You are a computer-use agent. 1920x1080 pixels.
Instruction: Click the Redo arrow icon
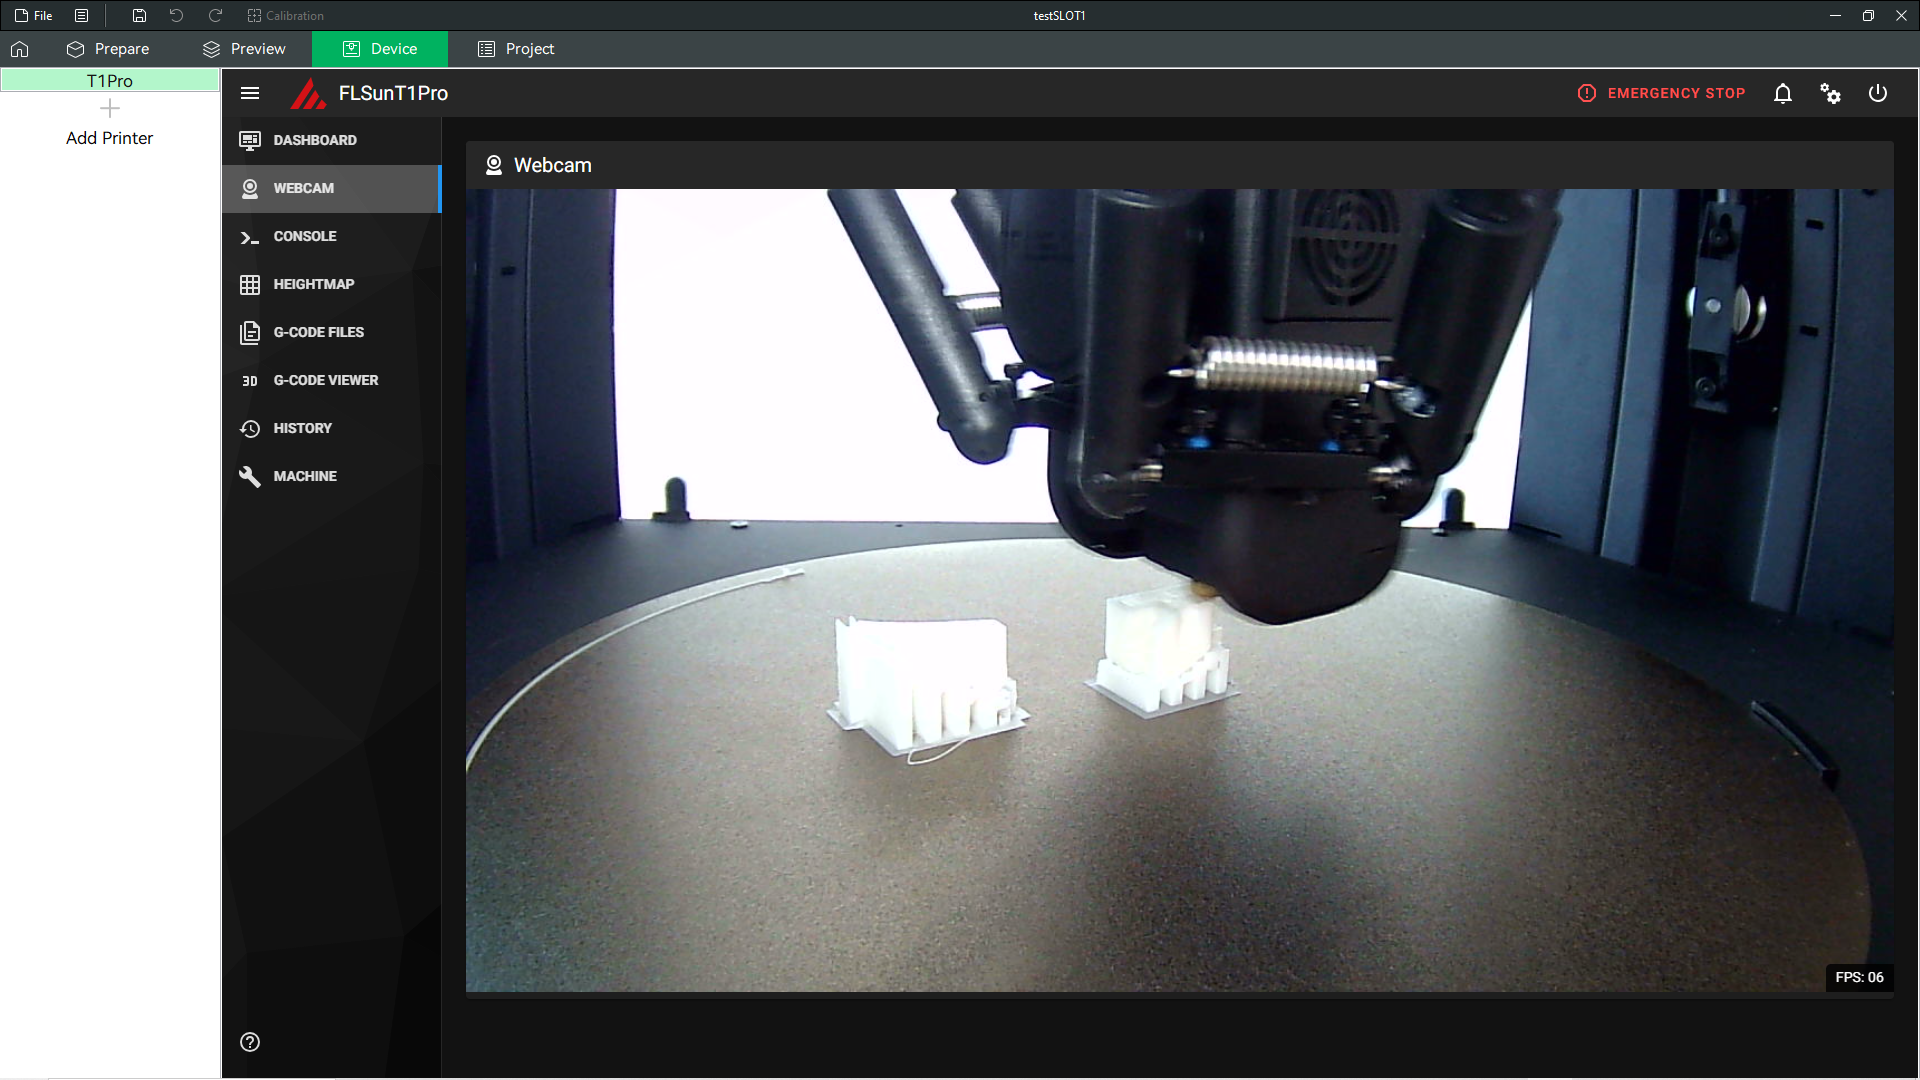pyautogui.click(x=215, y=15)
